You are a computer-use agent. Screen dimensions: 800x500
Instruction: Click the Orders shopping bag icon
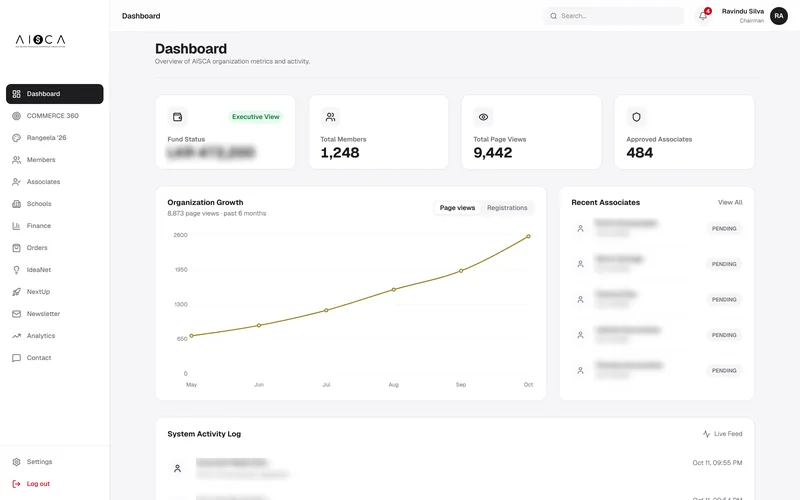(x=16, y=248)
